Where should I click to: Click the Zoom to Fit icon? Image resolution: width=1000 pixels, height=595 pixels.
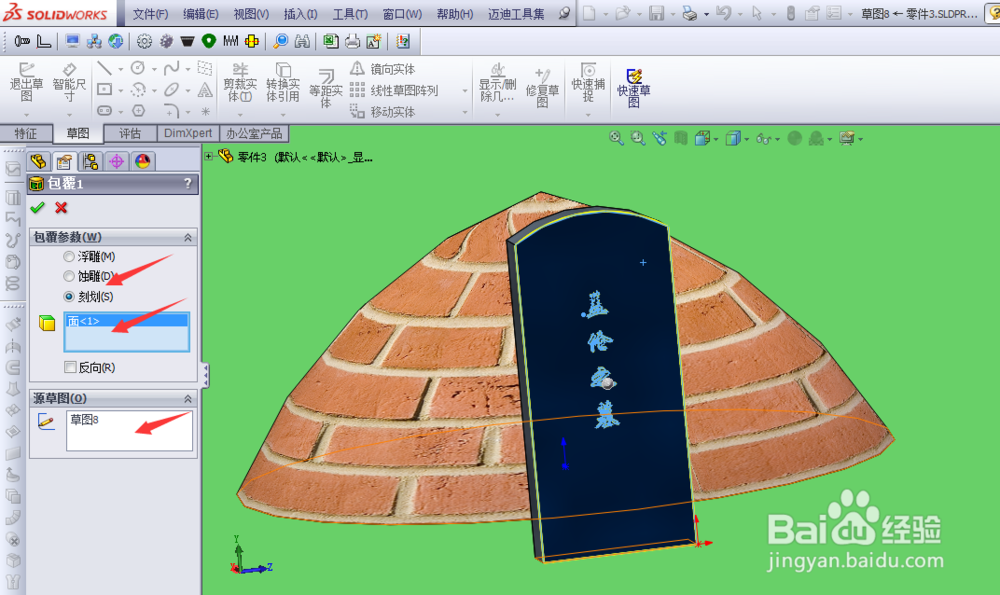pos(615,138)
